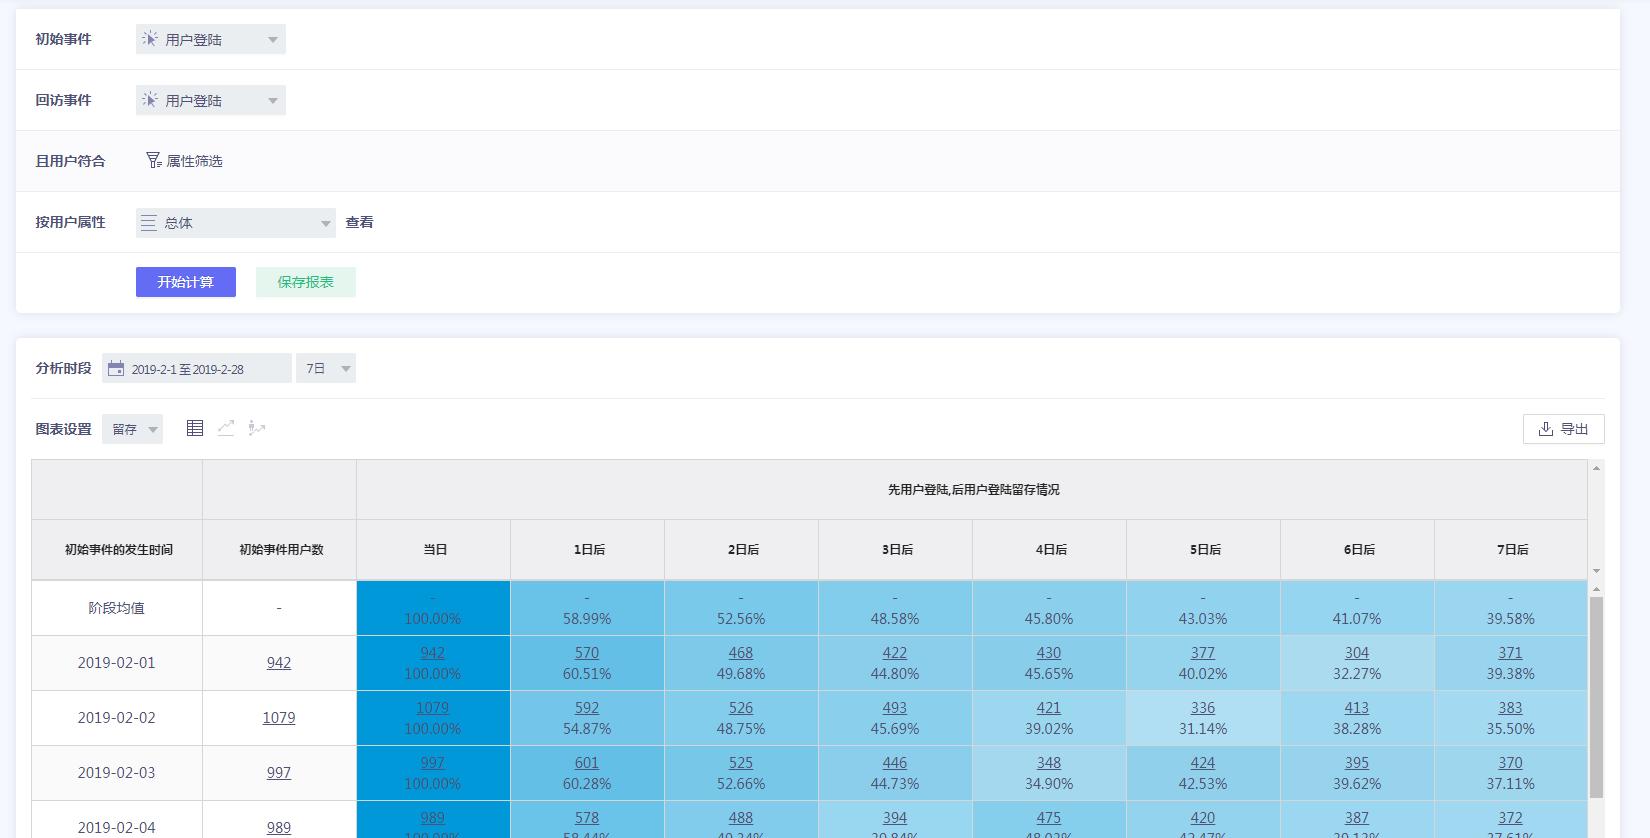The width and height of the screenshot is (1650, 838).
Task: Click the list icon in 总体 selector
Action: (149, 223)
